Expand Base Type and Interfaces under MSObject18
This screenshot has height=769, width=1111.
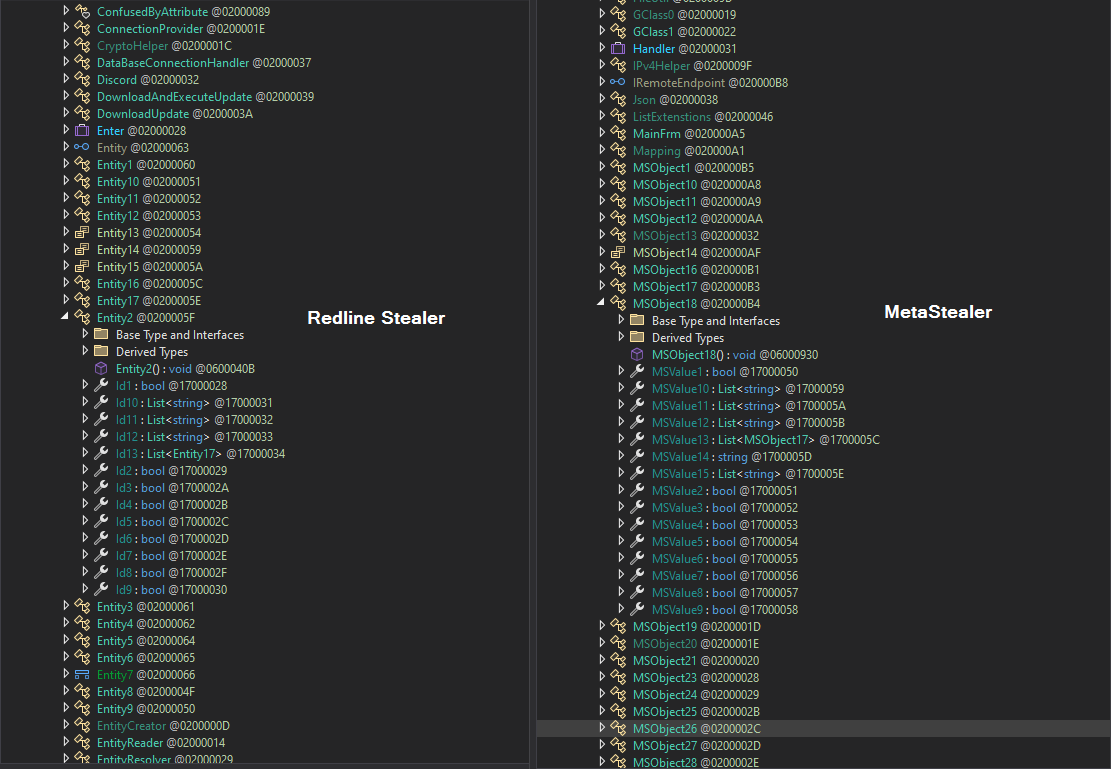pyautogui.click(x=621, y=320)
